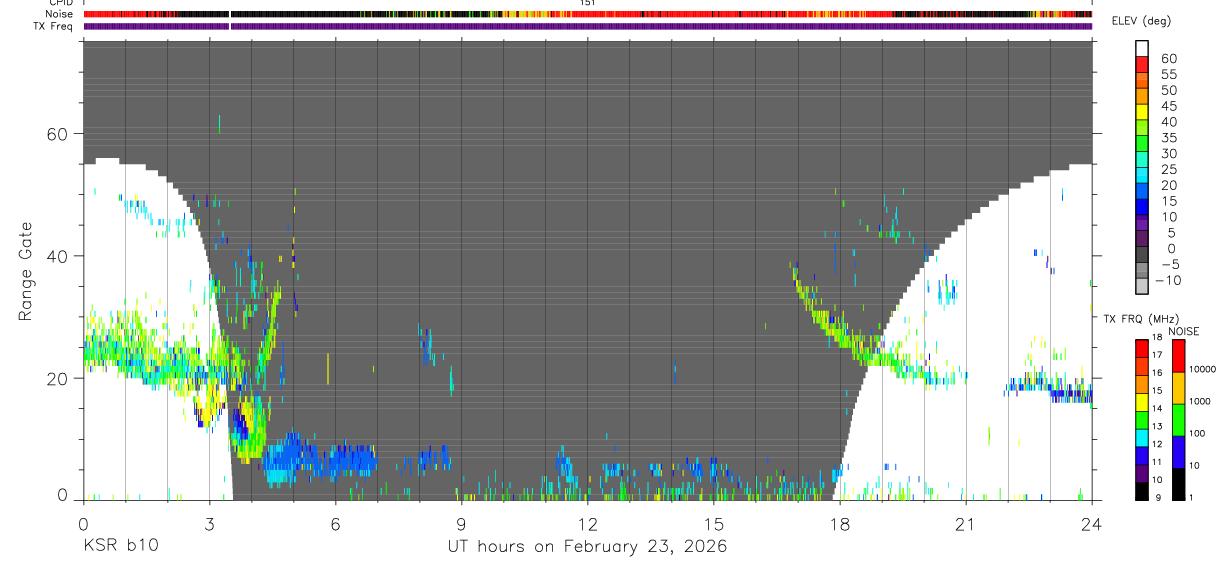Click the multicolored Noise strip above the plot
Viewport: 1228px width, 567px height.
click(588, 14)
